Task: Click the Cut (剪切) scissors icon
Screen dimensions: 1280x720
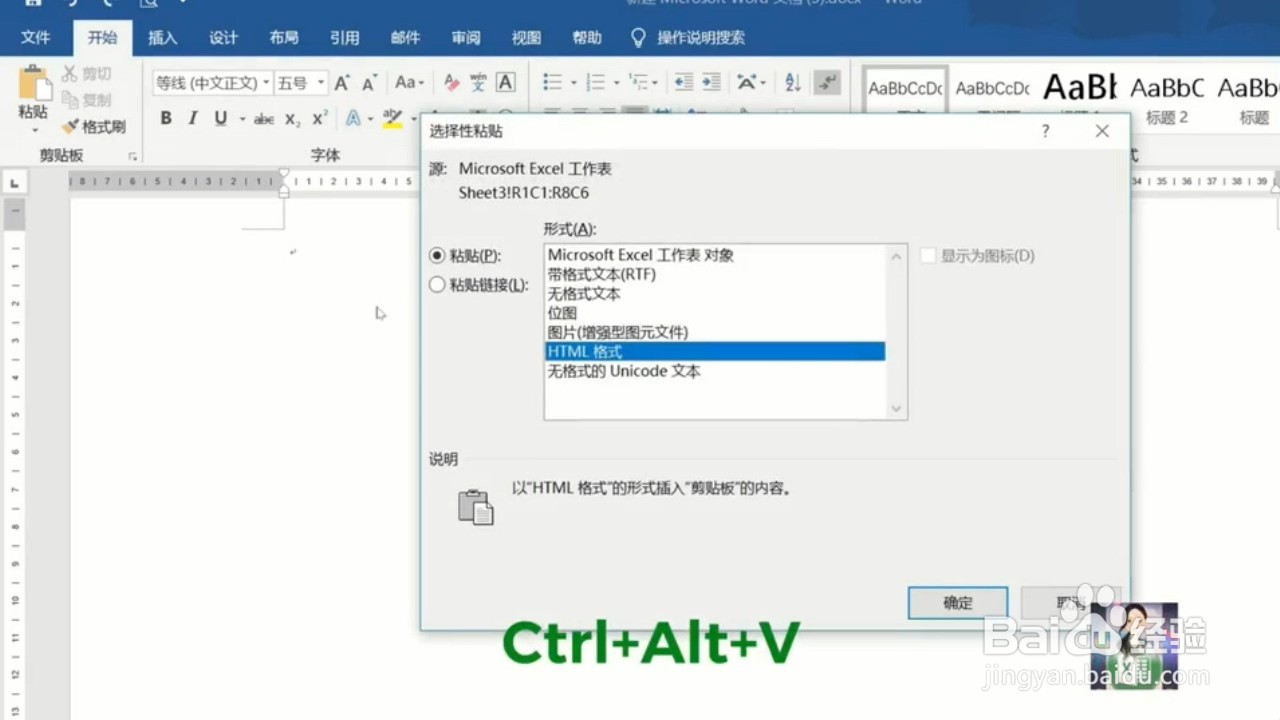Action: [x=70, y=74]
